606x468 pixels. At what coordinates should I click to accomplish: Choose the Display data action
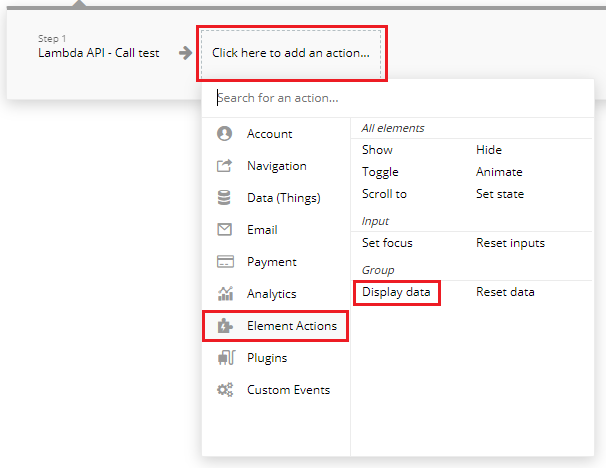point(396,292)
